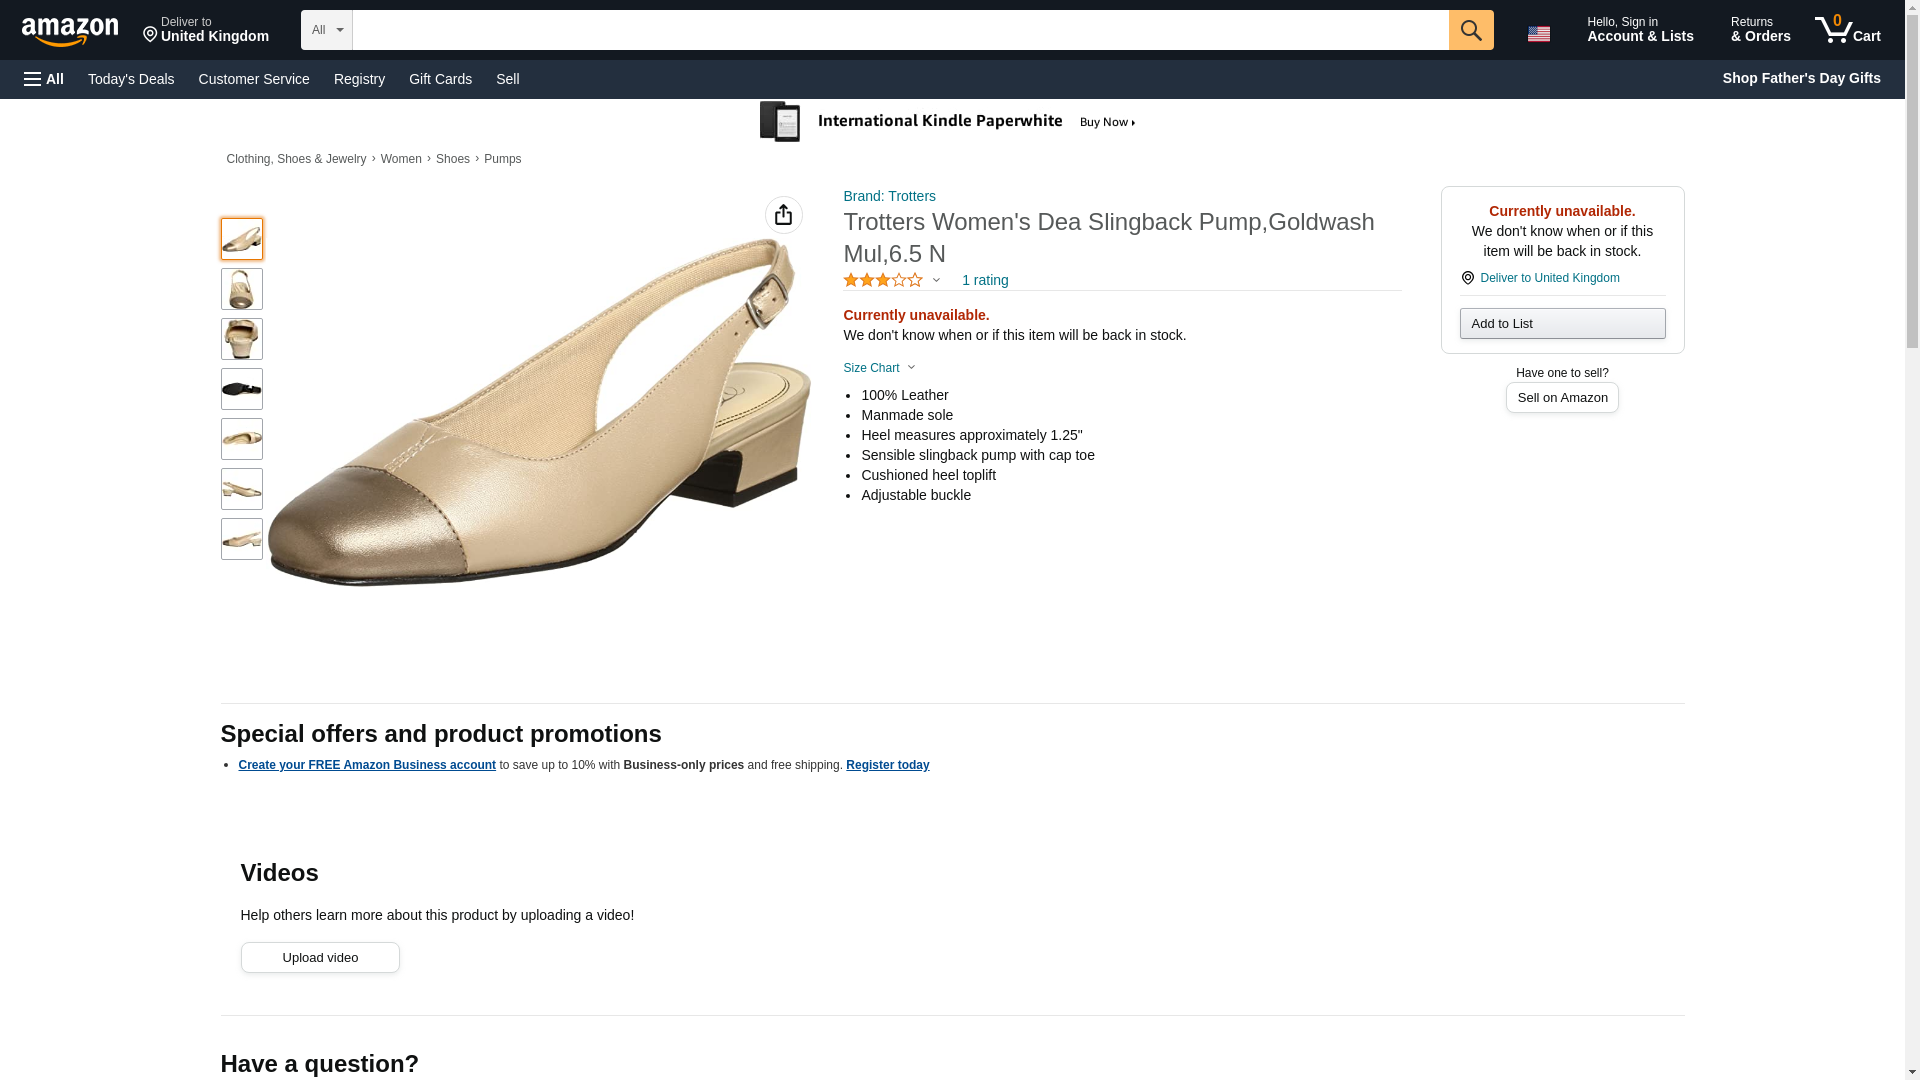The width and height of the screenshot is (1920, 1080).
Task: Expand the Size Chart dropdown
Action: click(879, 368)
